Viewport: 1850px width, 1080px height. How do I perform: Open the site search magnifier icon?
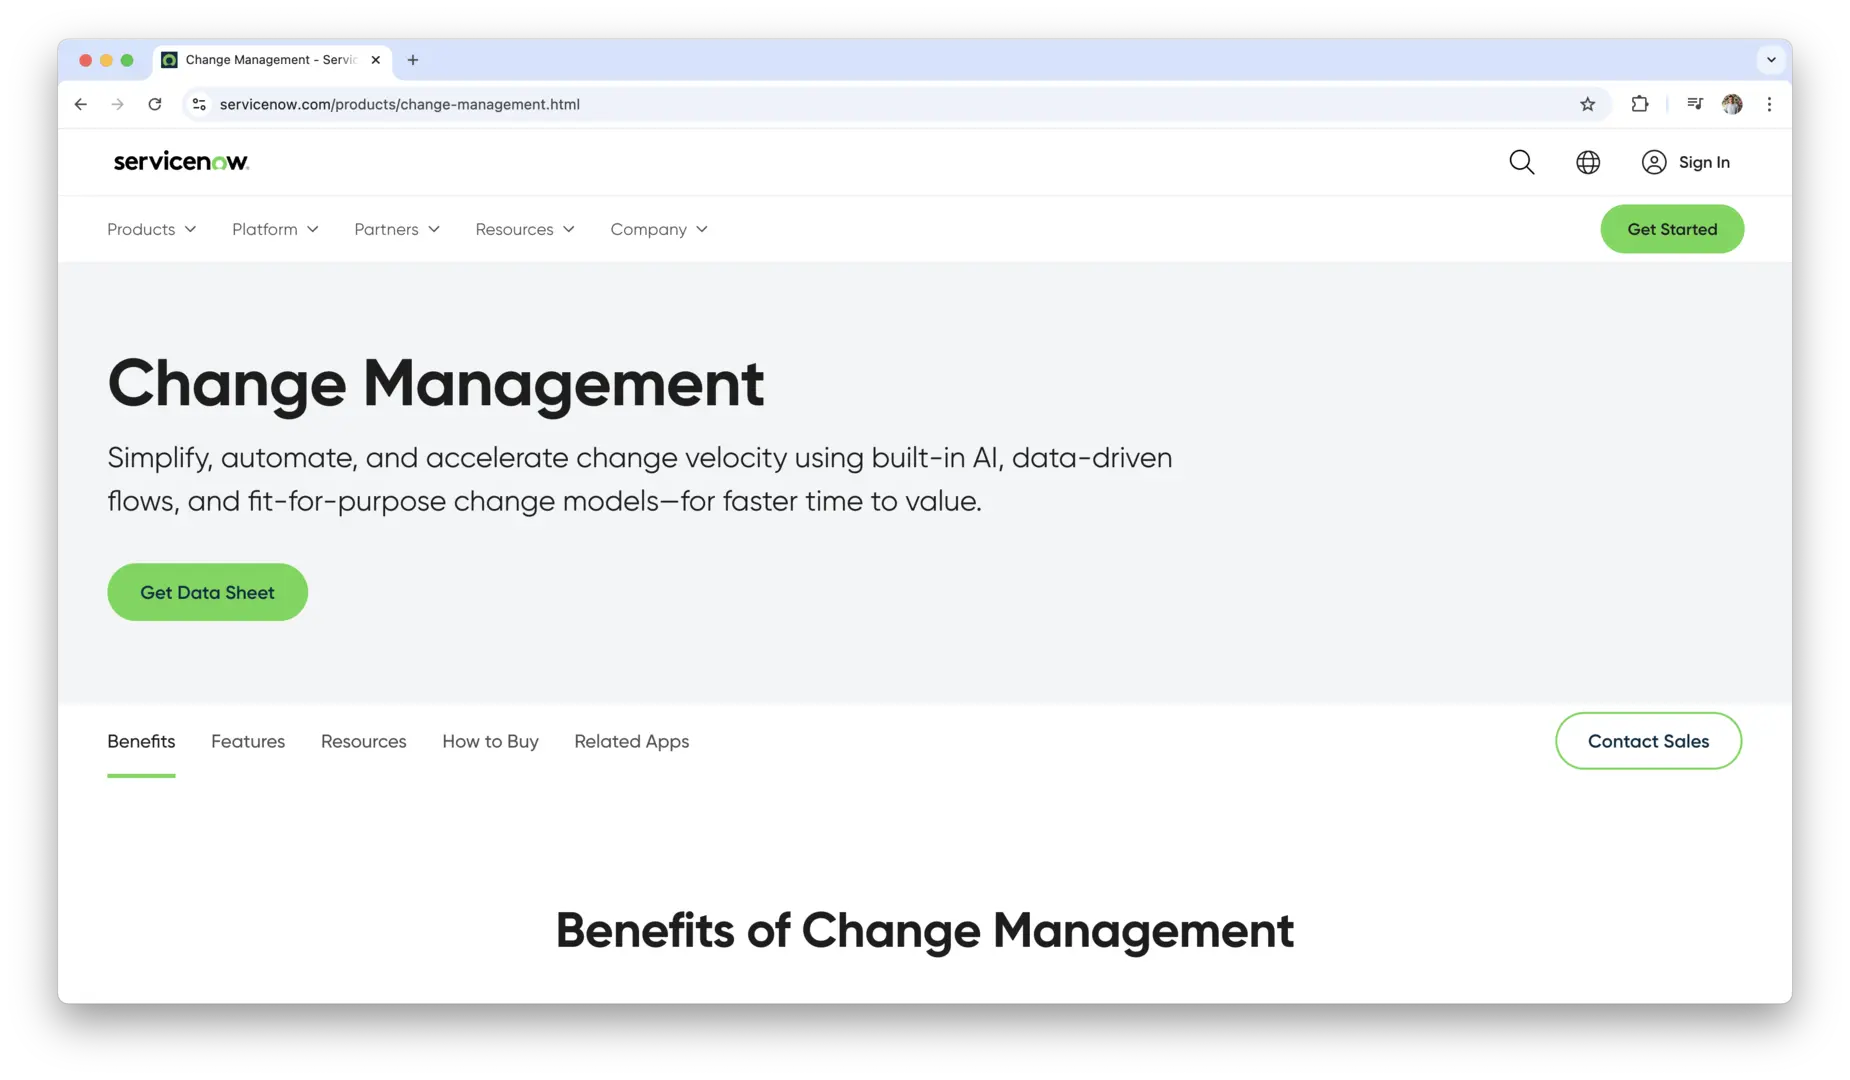click(1521, 162)
